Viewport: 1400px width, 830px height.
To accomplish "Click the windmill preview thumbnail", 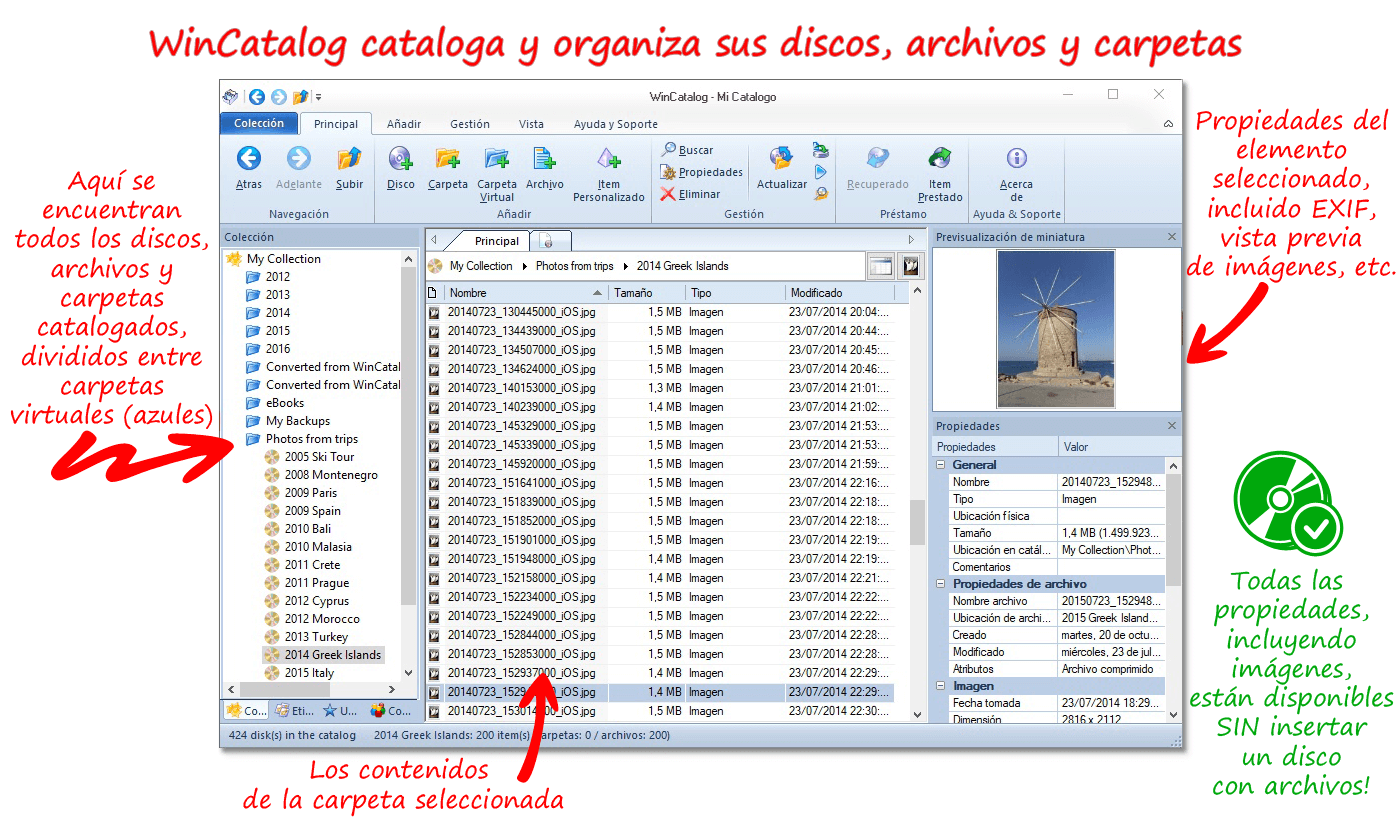I will click(x=1056, y=329).
